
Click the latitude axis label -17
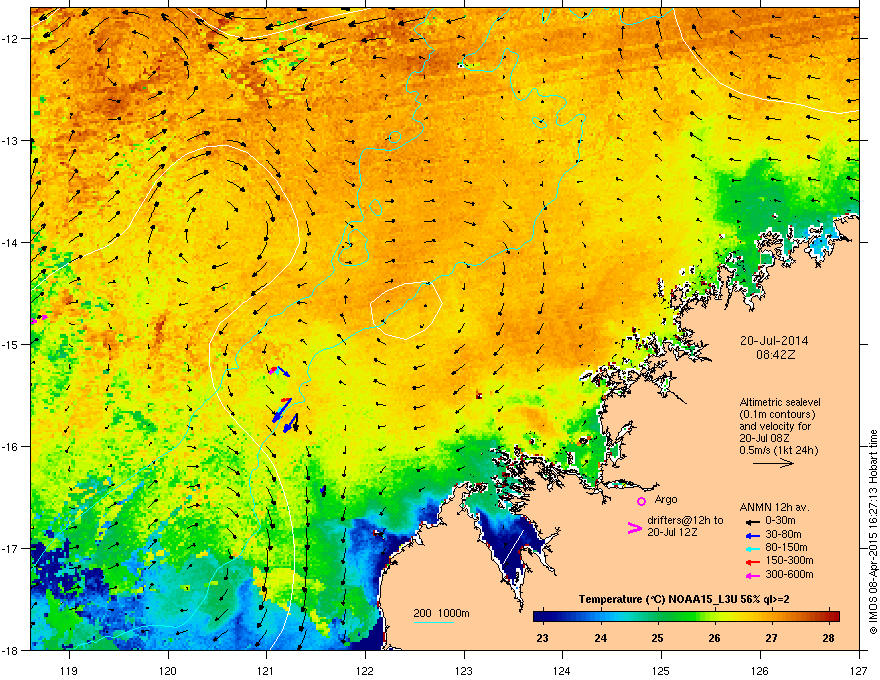[x=11, y=548]
